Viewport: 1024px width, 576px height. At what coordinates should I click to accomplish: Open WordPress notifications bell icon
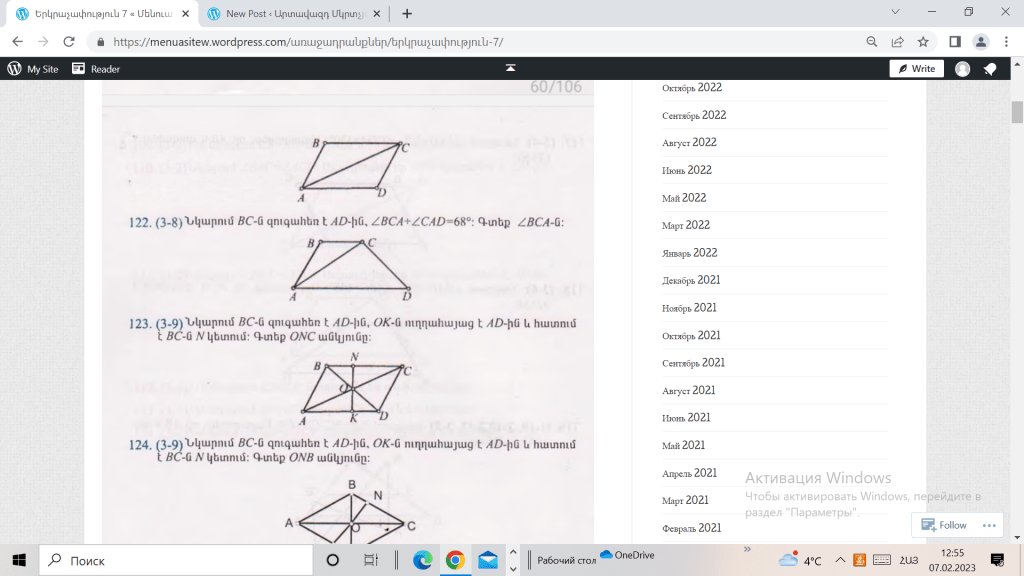pyautogui.click(x=990, y=69)
